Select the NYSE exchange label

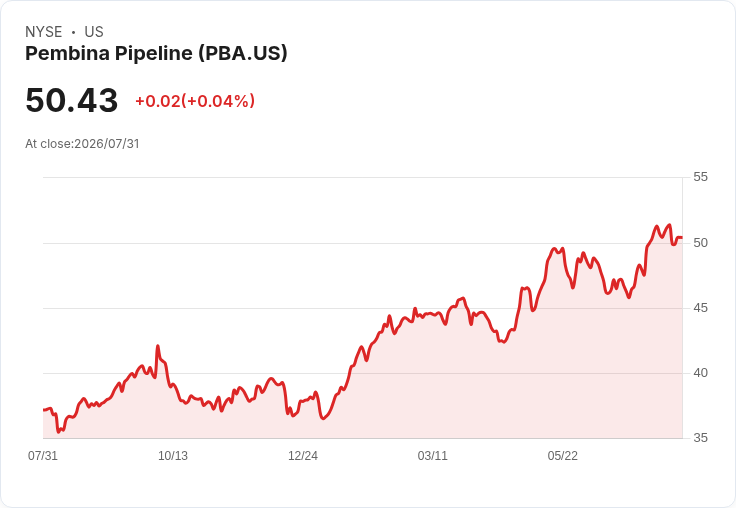[44, 32]
